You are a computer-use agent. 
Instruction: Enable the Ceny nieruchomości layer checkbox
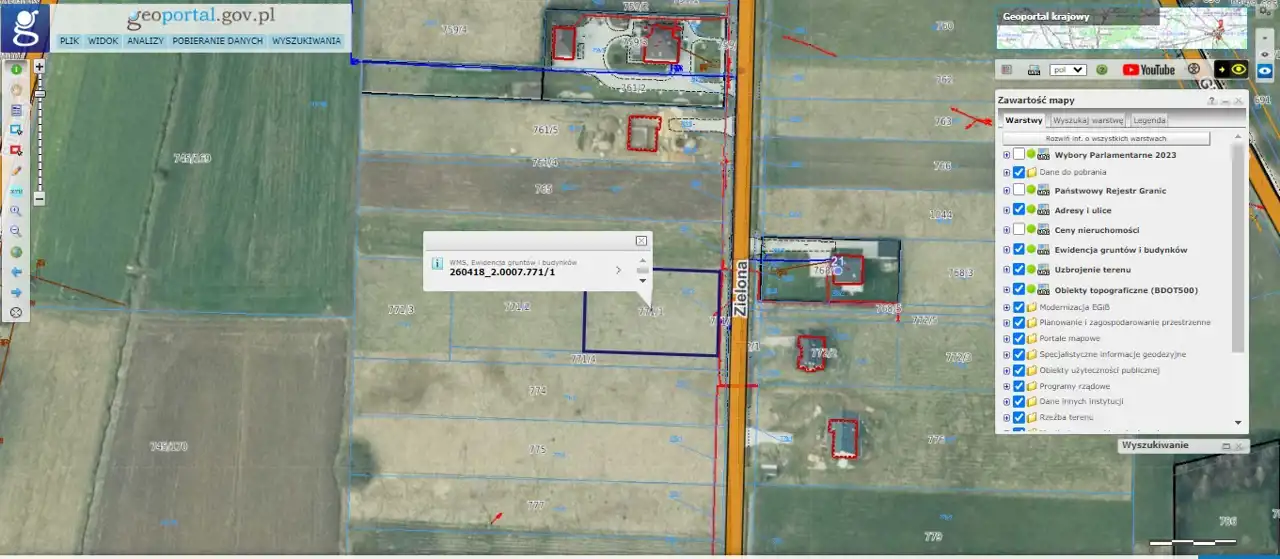click(x=1018, y=230)
